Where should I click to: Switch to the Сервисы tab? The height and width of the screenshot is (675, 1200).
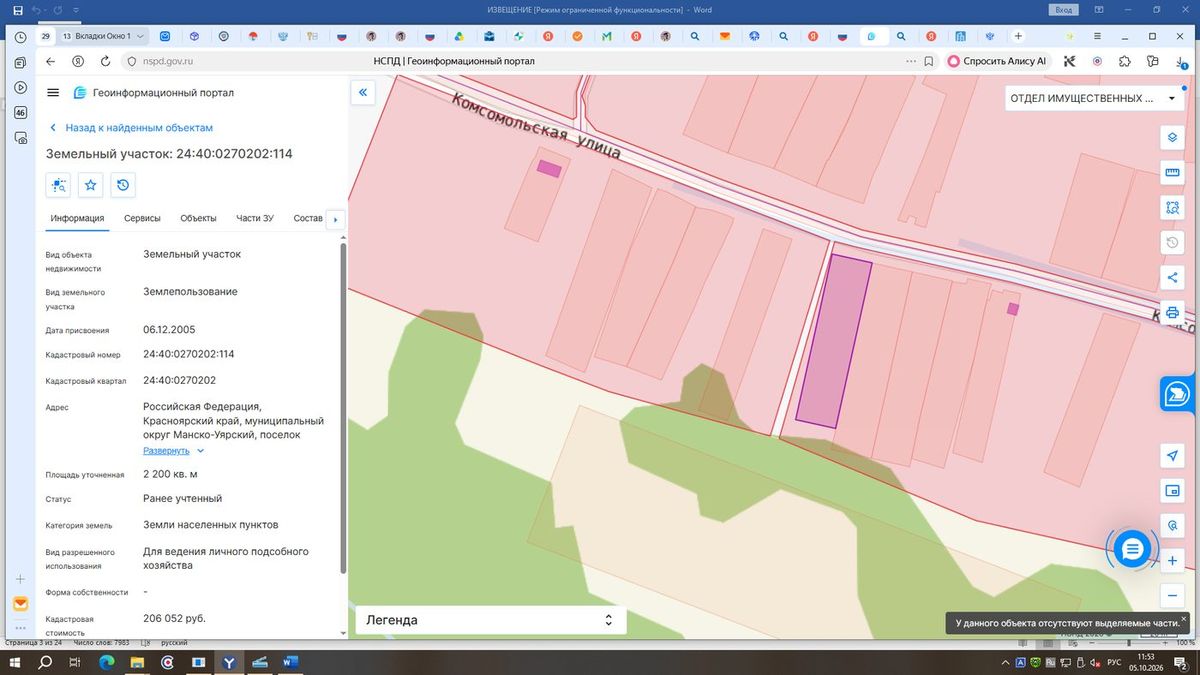click(143, 218)
